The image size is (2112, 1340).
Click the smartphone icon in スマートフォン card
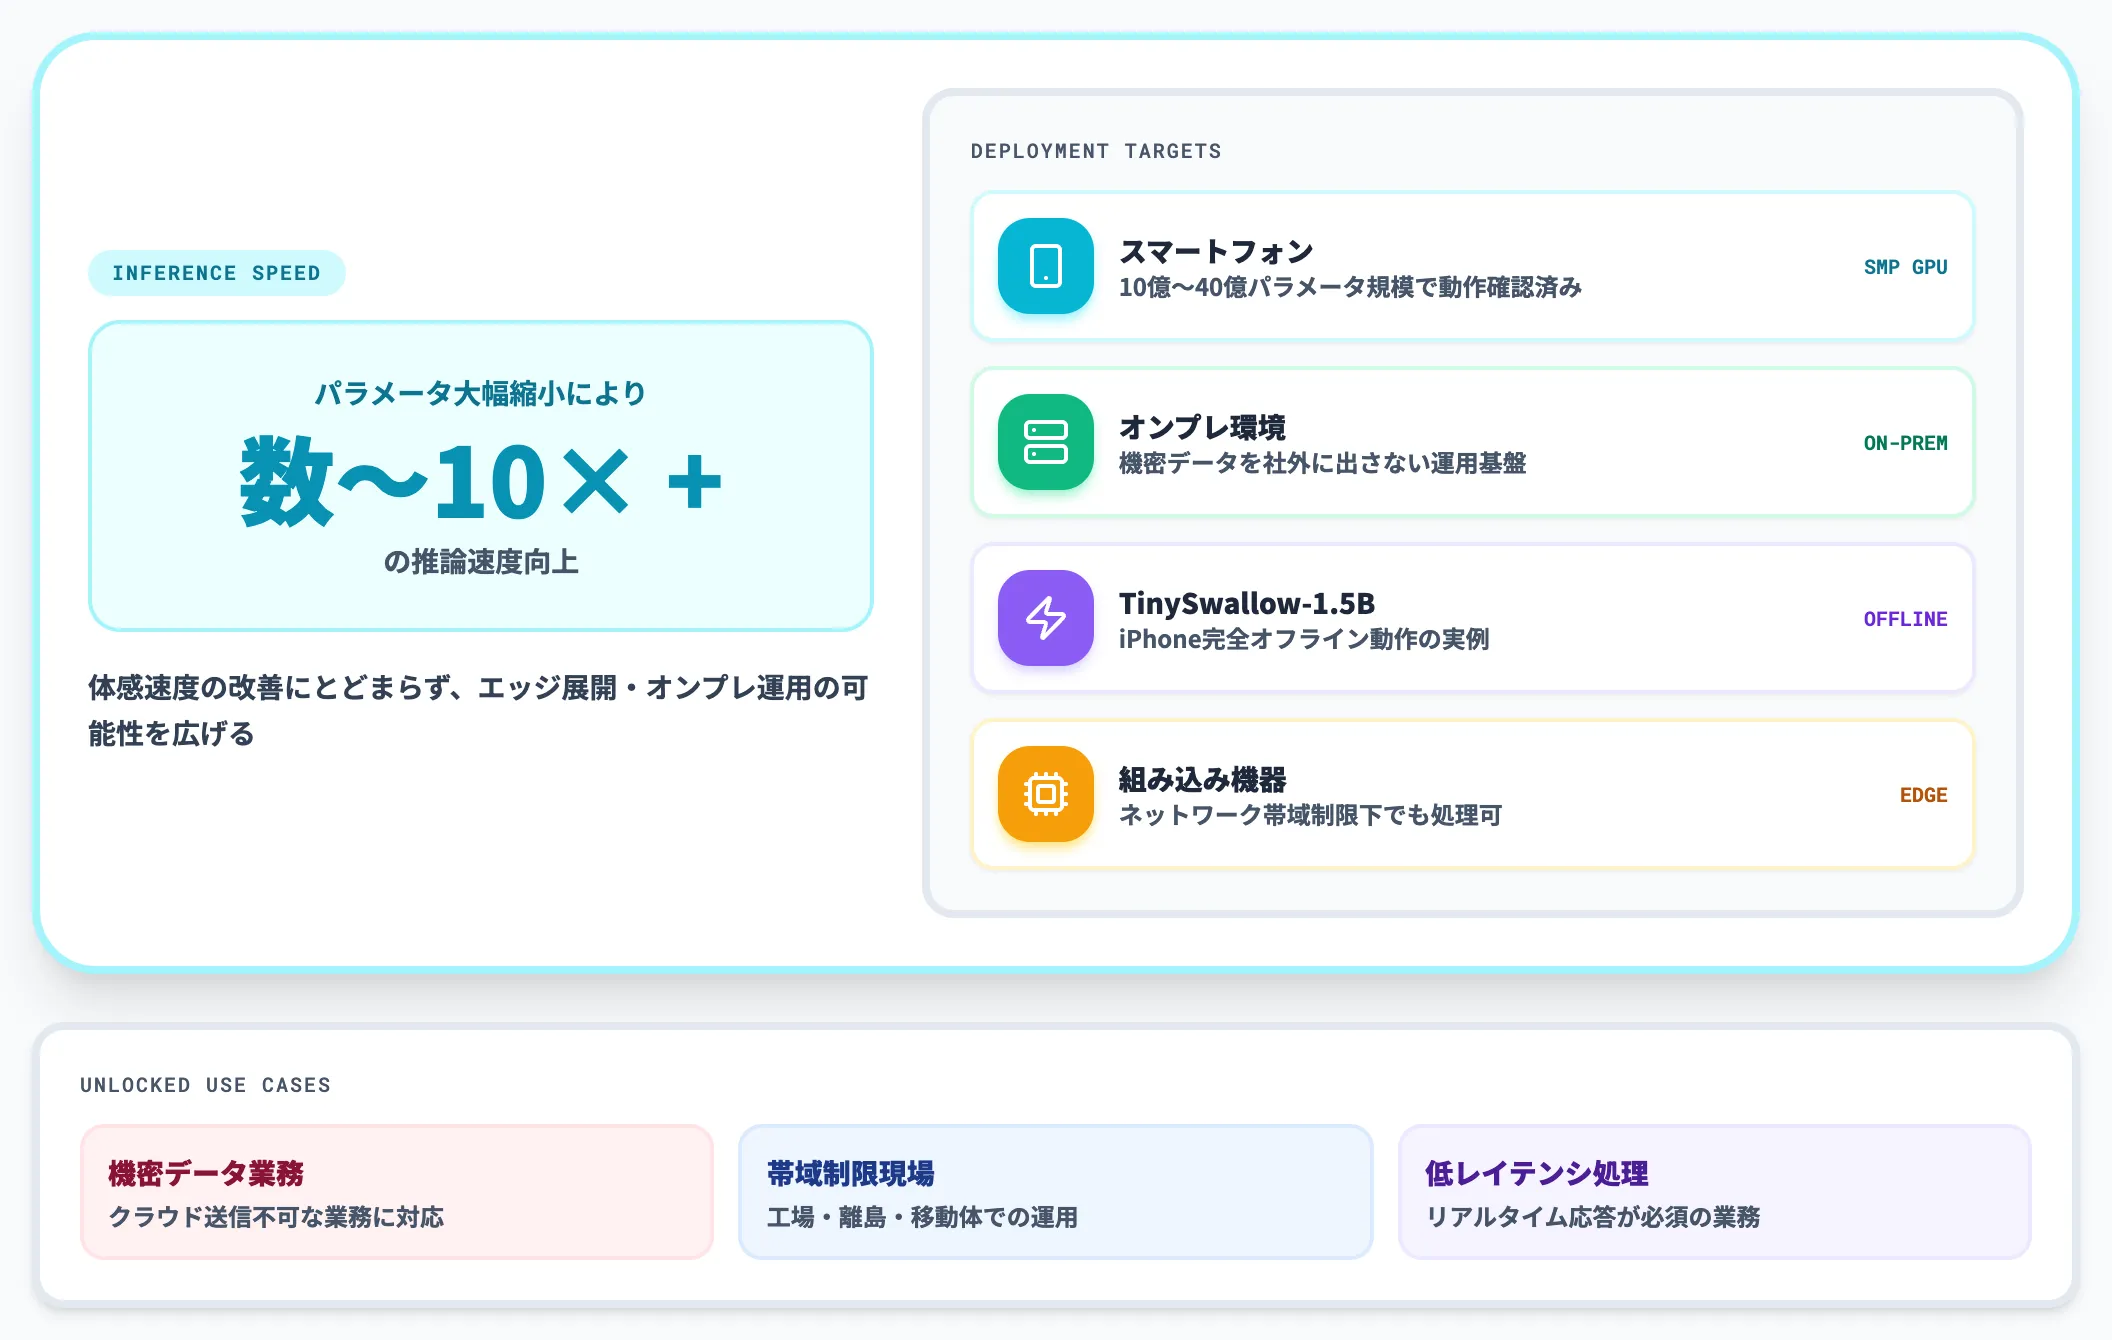click(x=1045, y=266)
